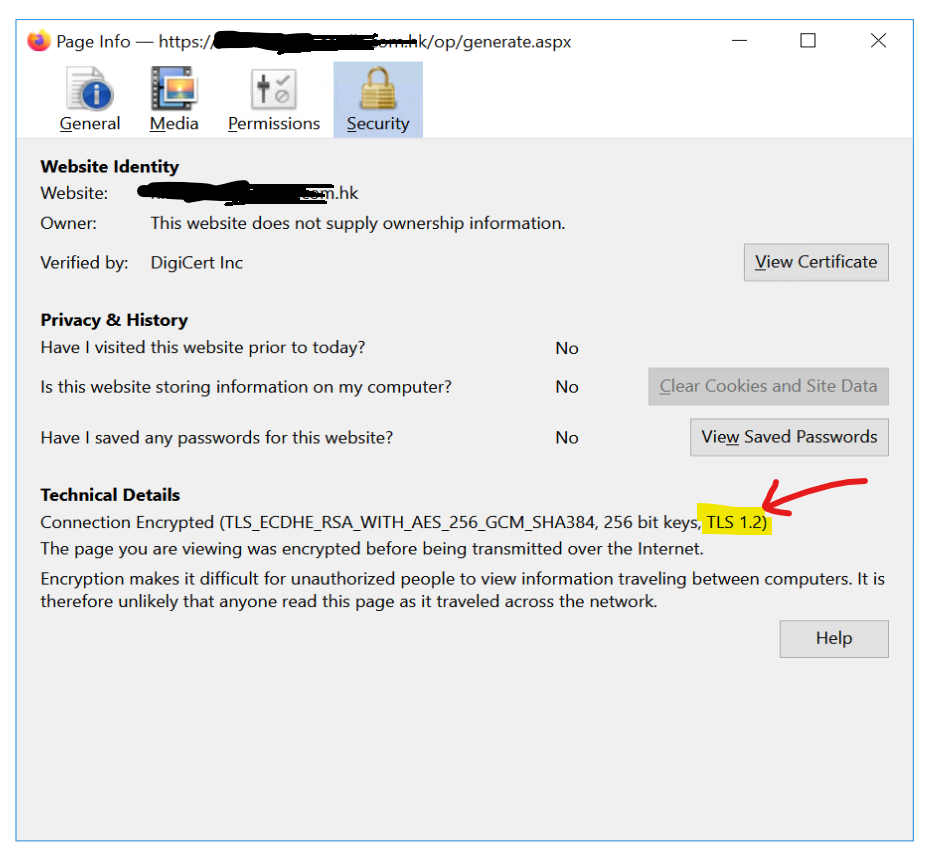Click the Help button

pos(833,638)
